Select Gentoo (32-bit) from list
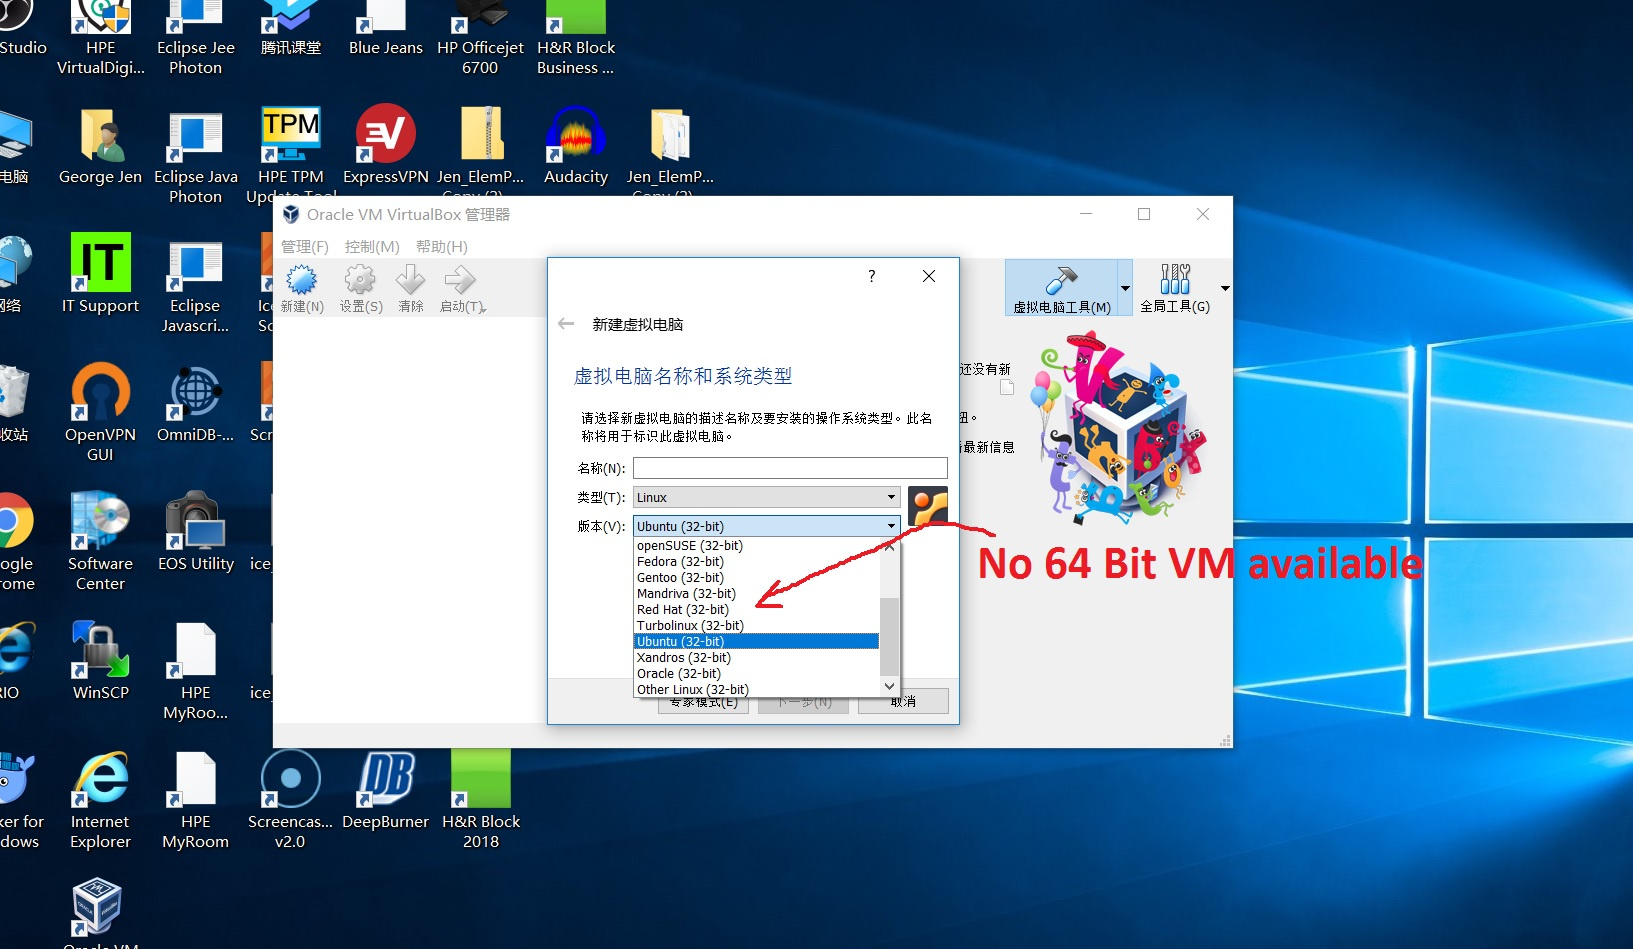The height and width of the screenshot is (949, 1633). coord(757,578)
